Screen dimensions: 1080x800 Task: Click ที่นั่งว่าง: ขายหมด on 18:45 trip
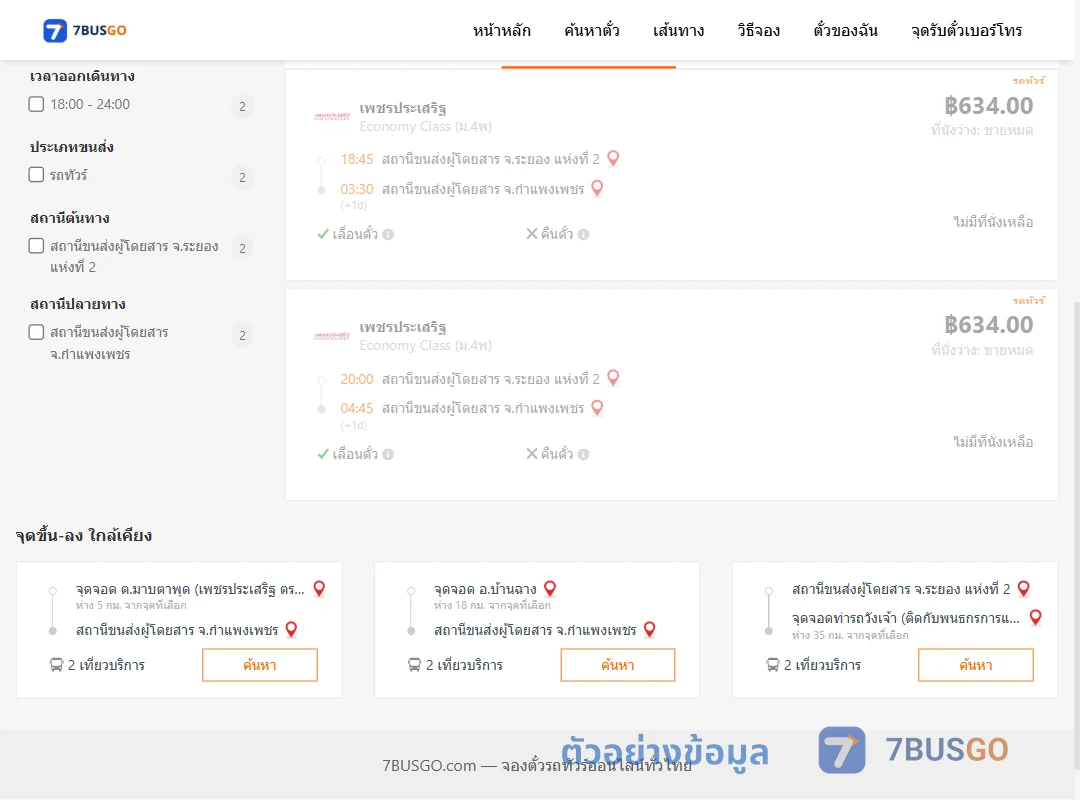point(982,130)
